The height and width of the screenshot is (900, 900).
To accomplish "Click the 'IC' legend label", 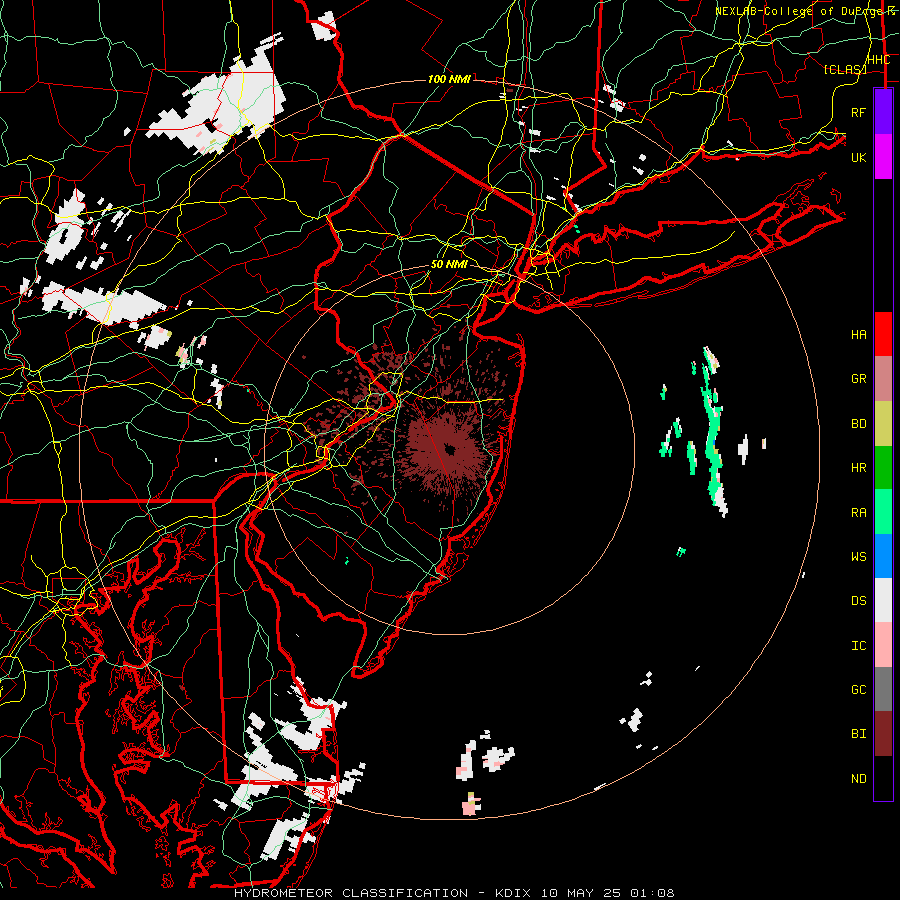I will pos(859,646).
